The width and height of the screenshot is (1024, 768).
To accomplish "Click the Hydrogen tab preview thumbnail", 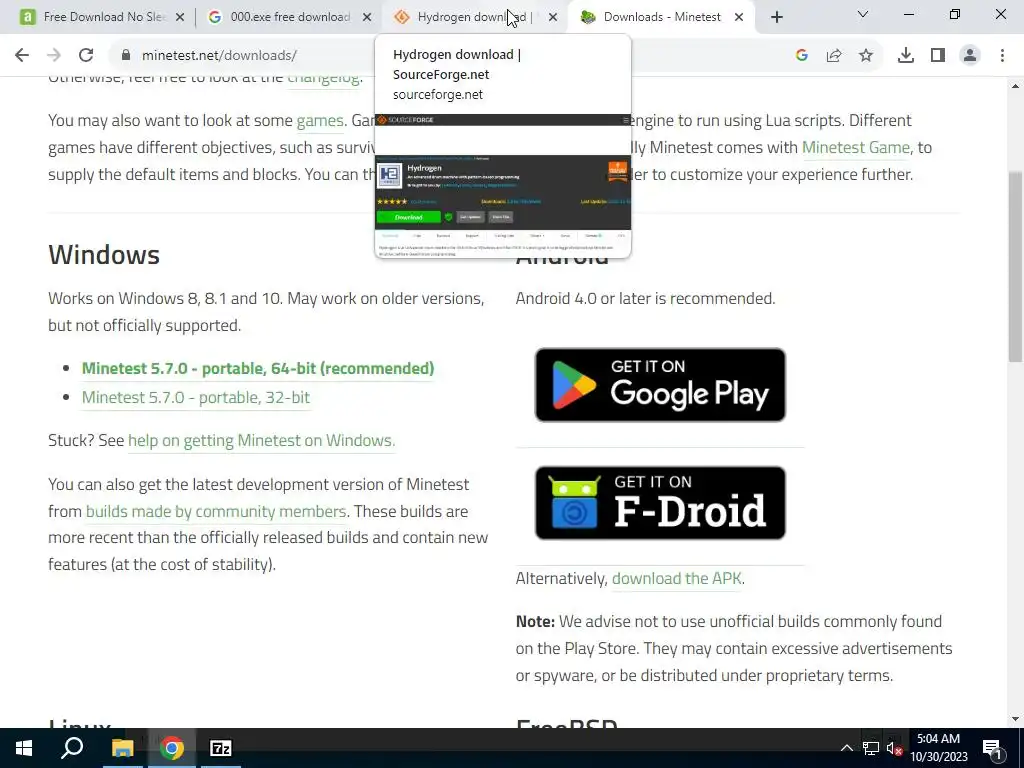I will (x=503, y=185).
